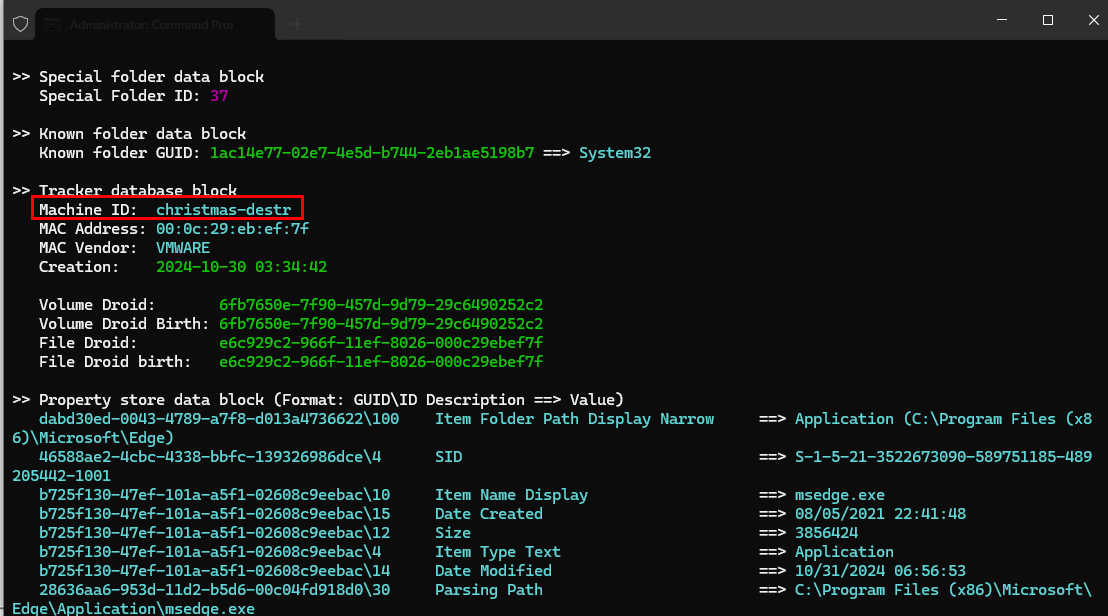Click the administrator shield icon in title bar
The width and height of the screenshot is (1108, 616).
click(x=20, y=23)
